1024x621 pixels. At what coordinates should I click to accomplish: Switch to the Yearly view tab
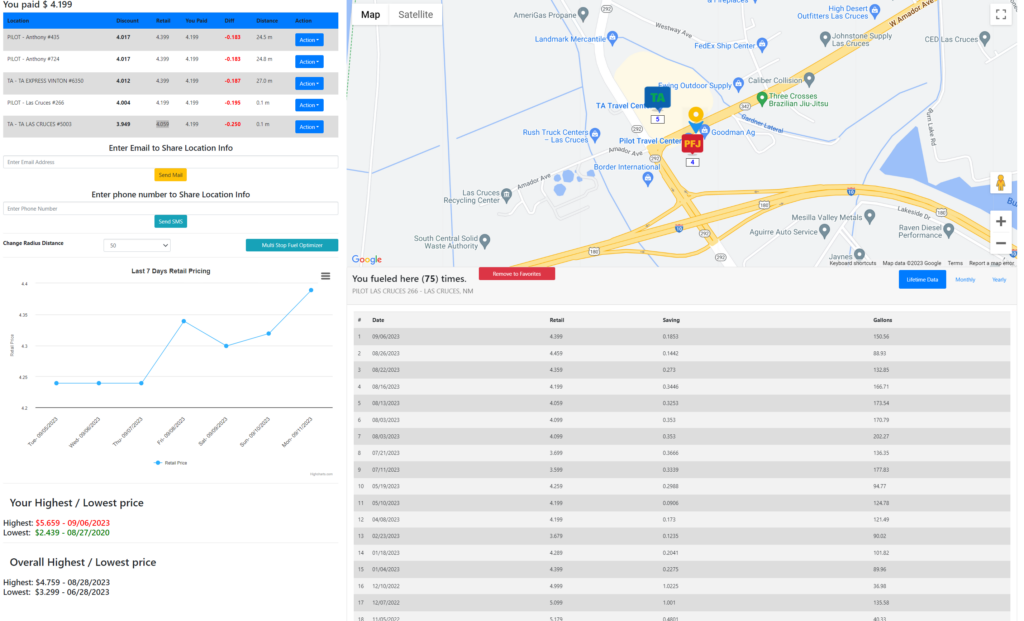tap(1000, 279)
